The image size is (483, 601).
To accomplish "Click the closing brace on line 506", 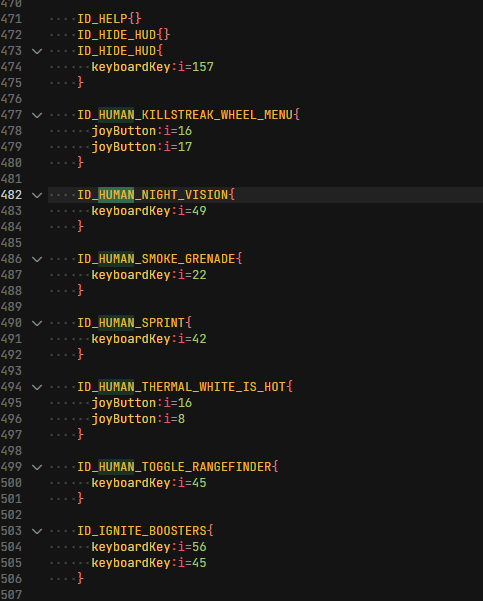I will point(80,578).
